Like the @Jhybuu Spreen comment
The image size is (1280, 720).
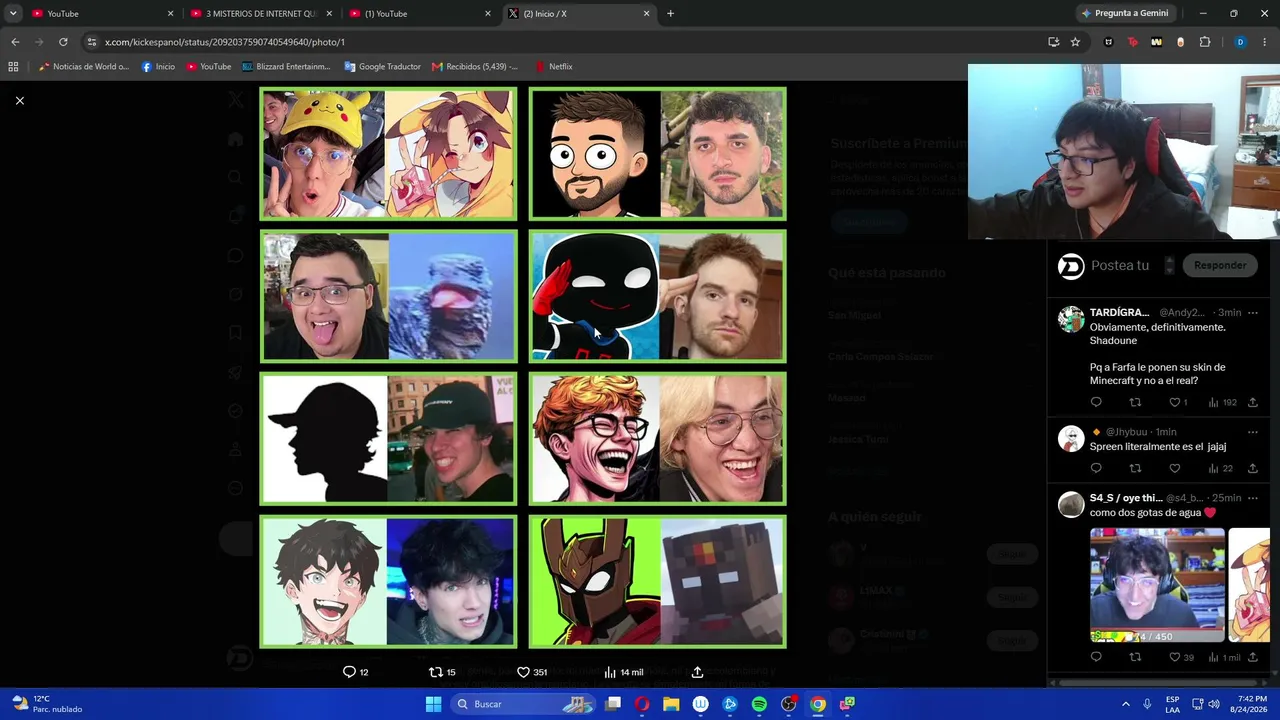[1175, 468]
